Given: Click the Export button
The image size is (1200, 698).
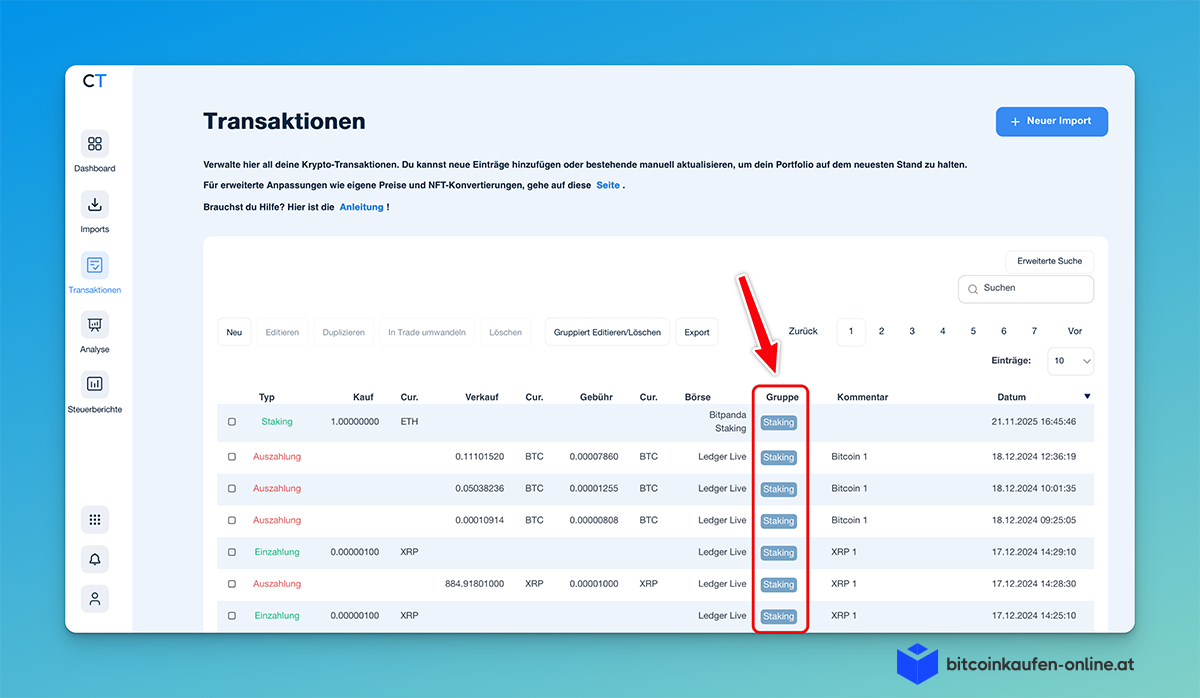Looking at the screenshot, I should point(697,332).
